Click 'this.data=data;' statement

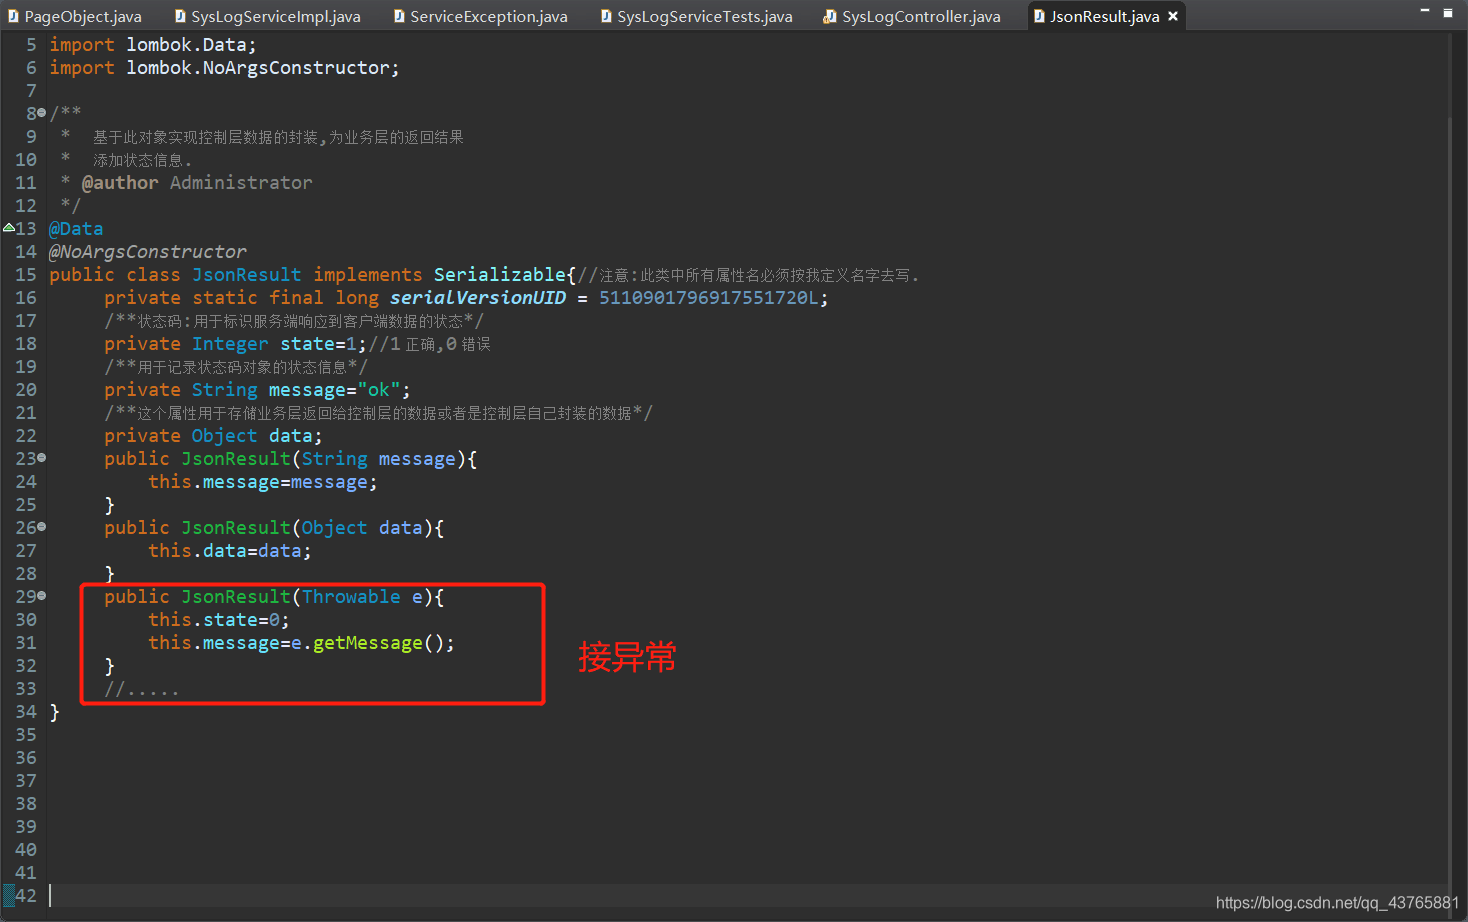point(230,551)
